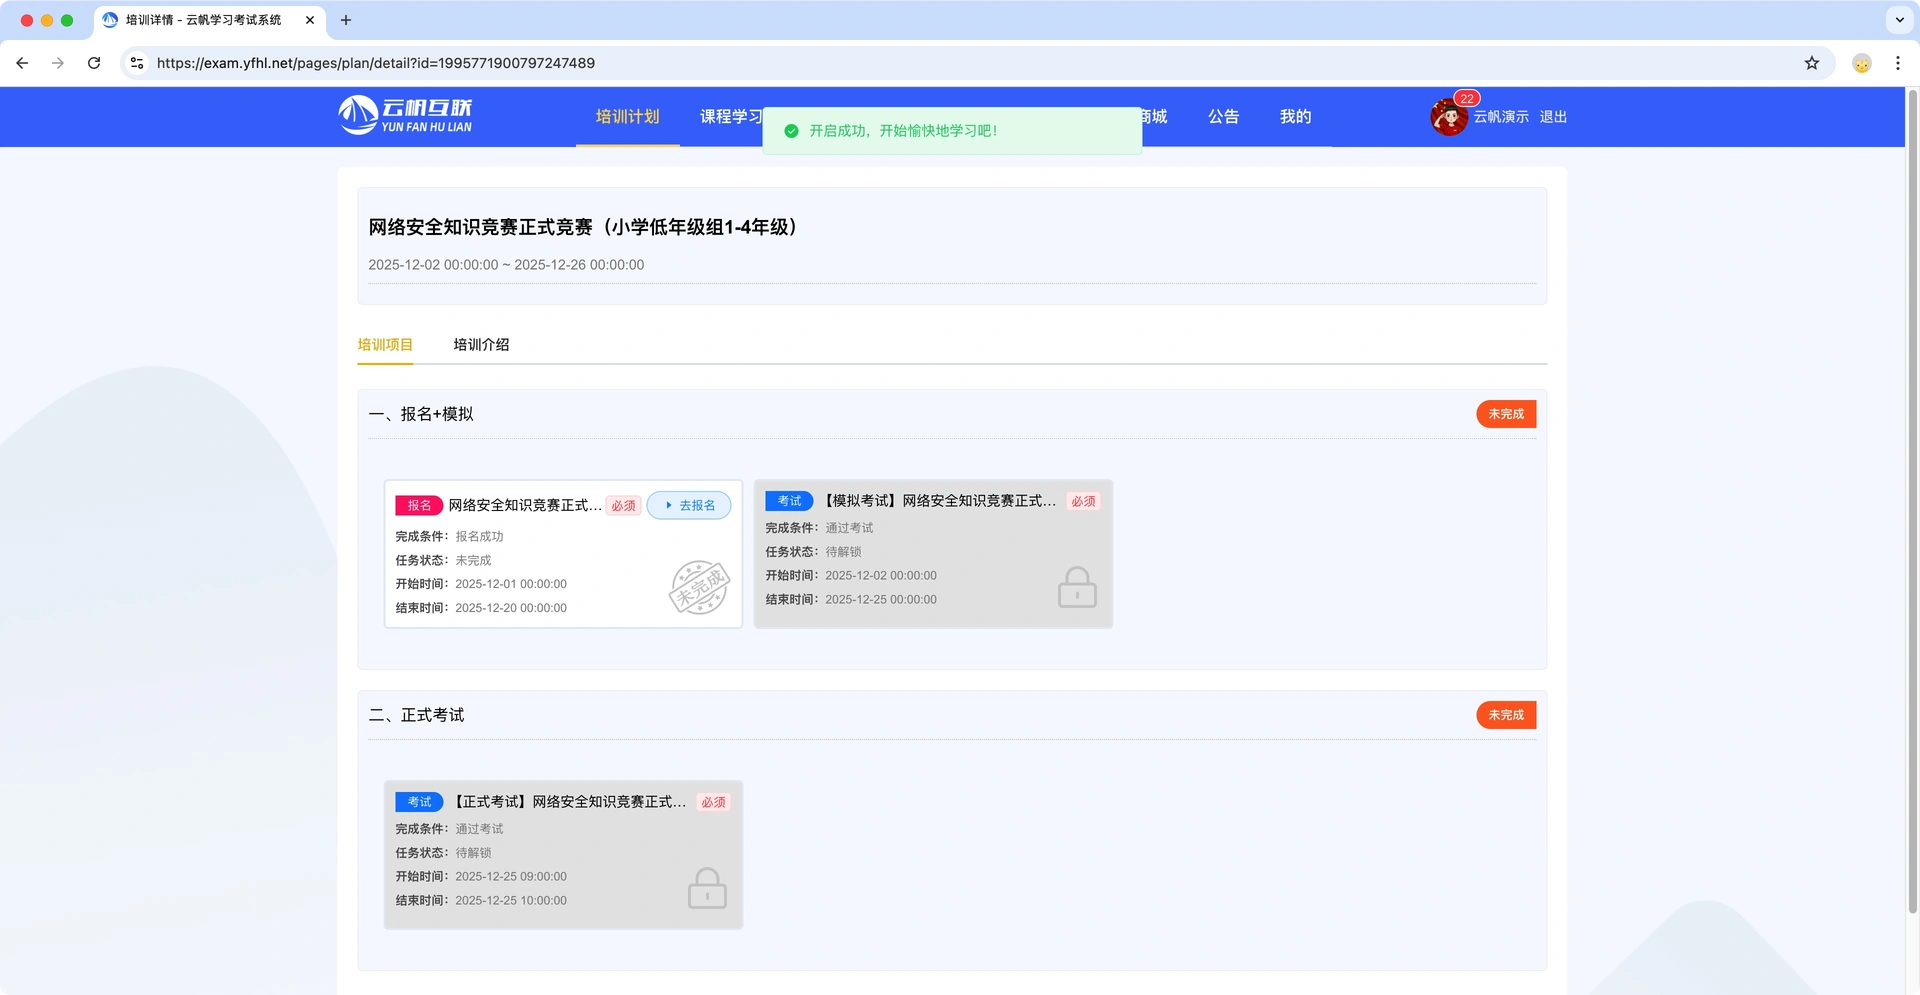Bookmark this page with star icon

click(1812, 63)
